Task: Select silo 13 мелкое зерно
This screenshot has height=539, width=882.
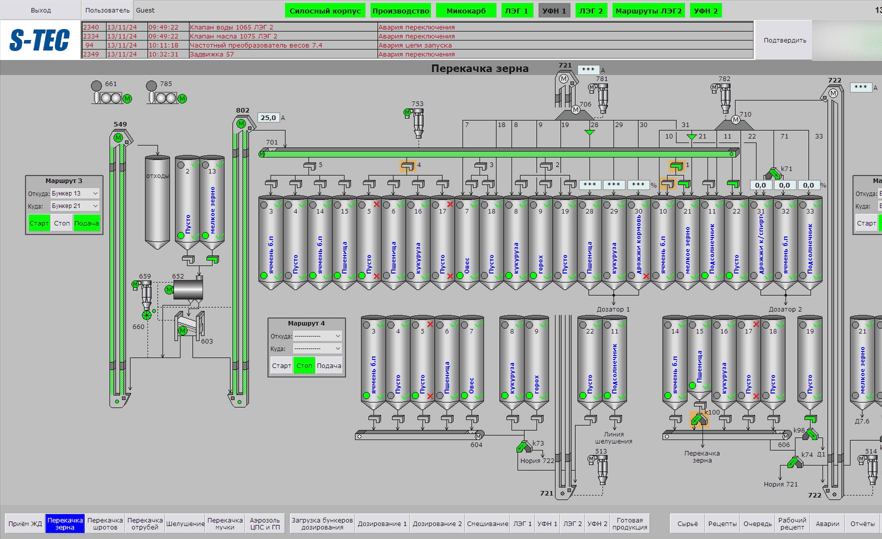Action: tap(212, 203)
